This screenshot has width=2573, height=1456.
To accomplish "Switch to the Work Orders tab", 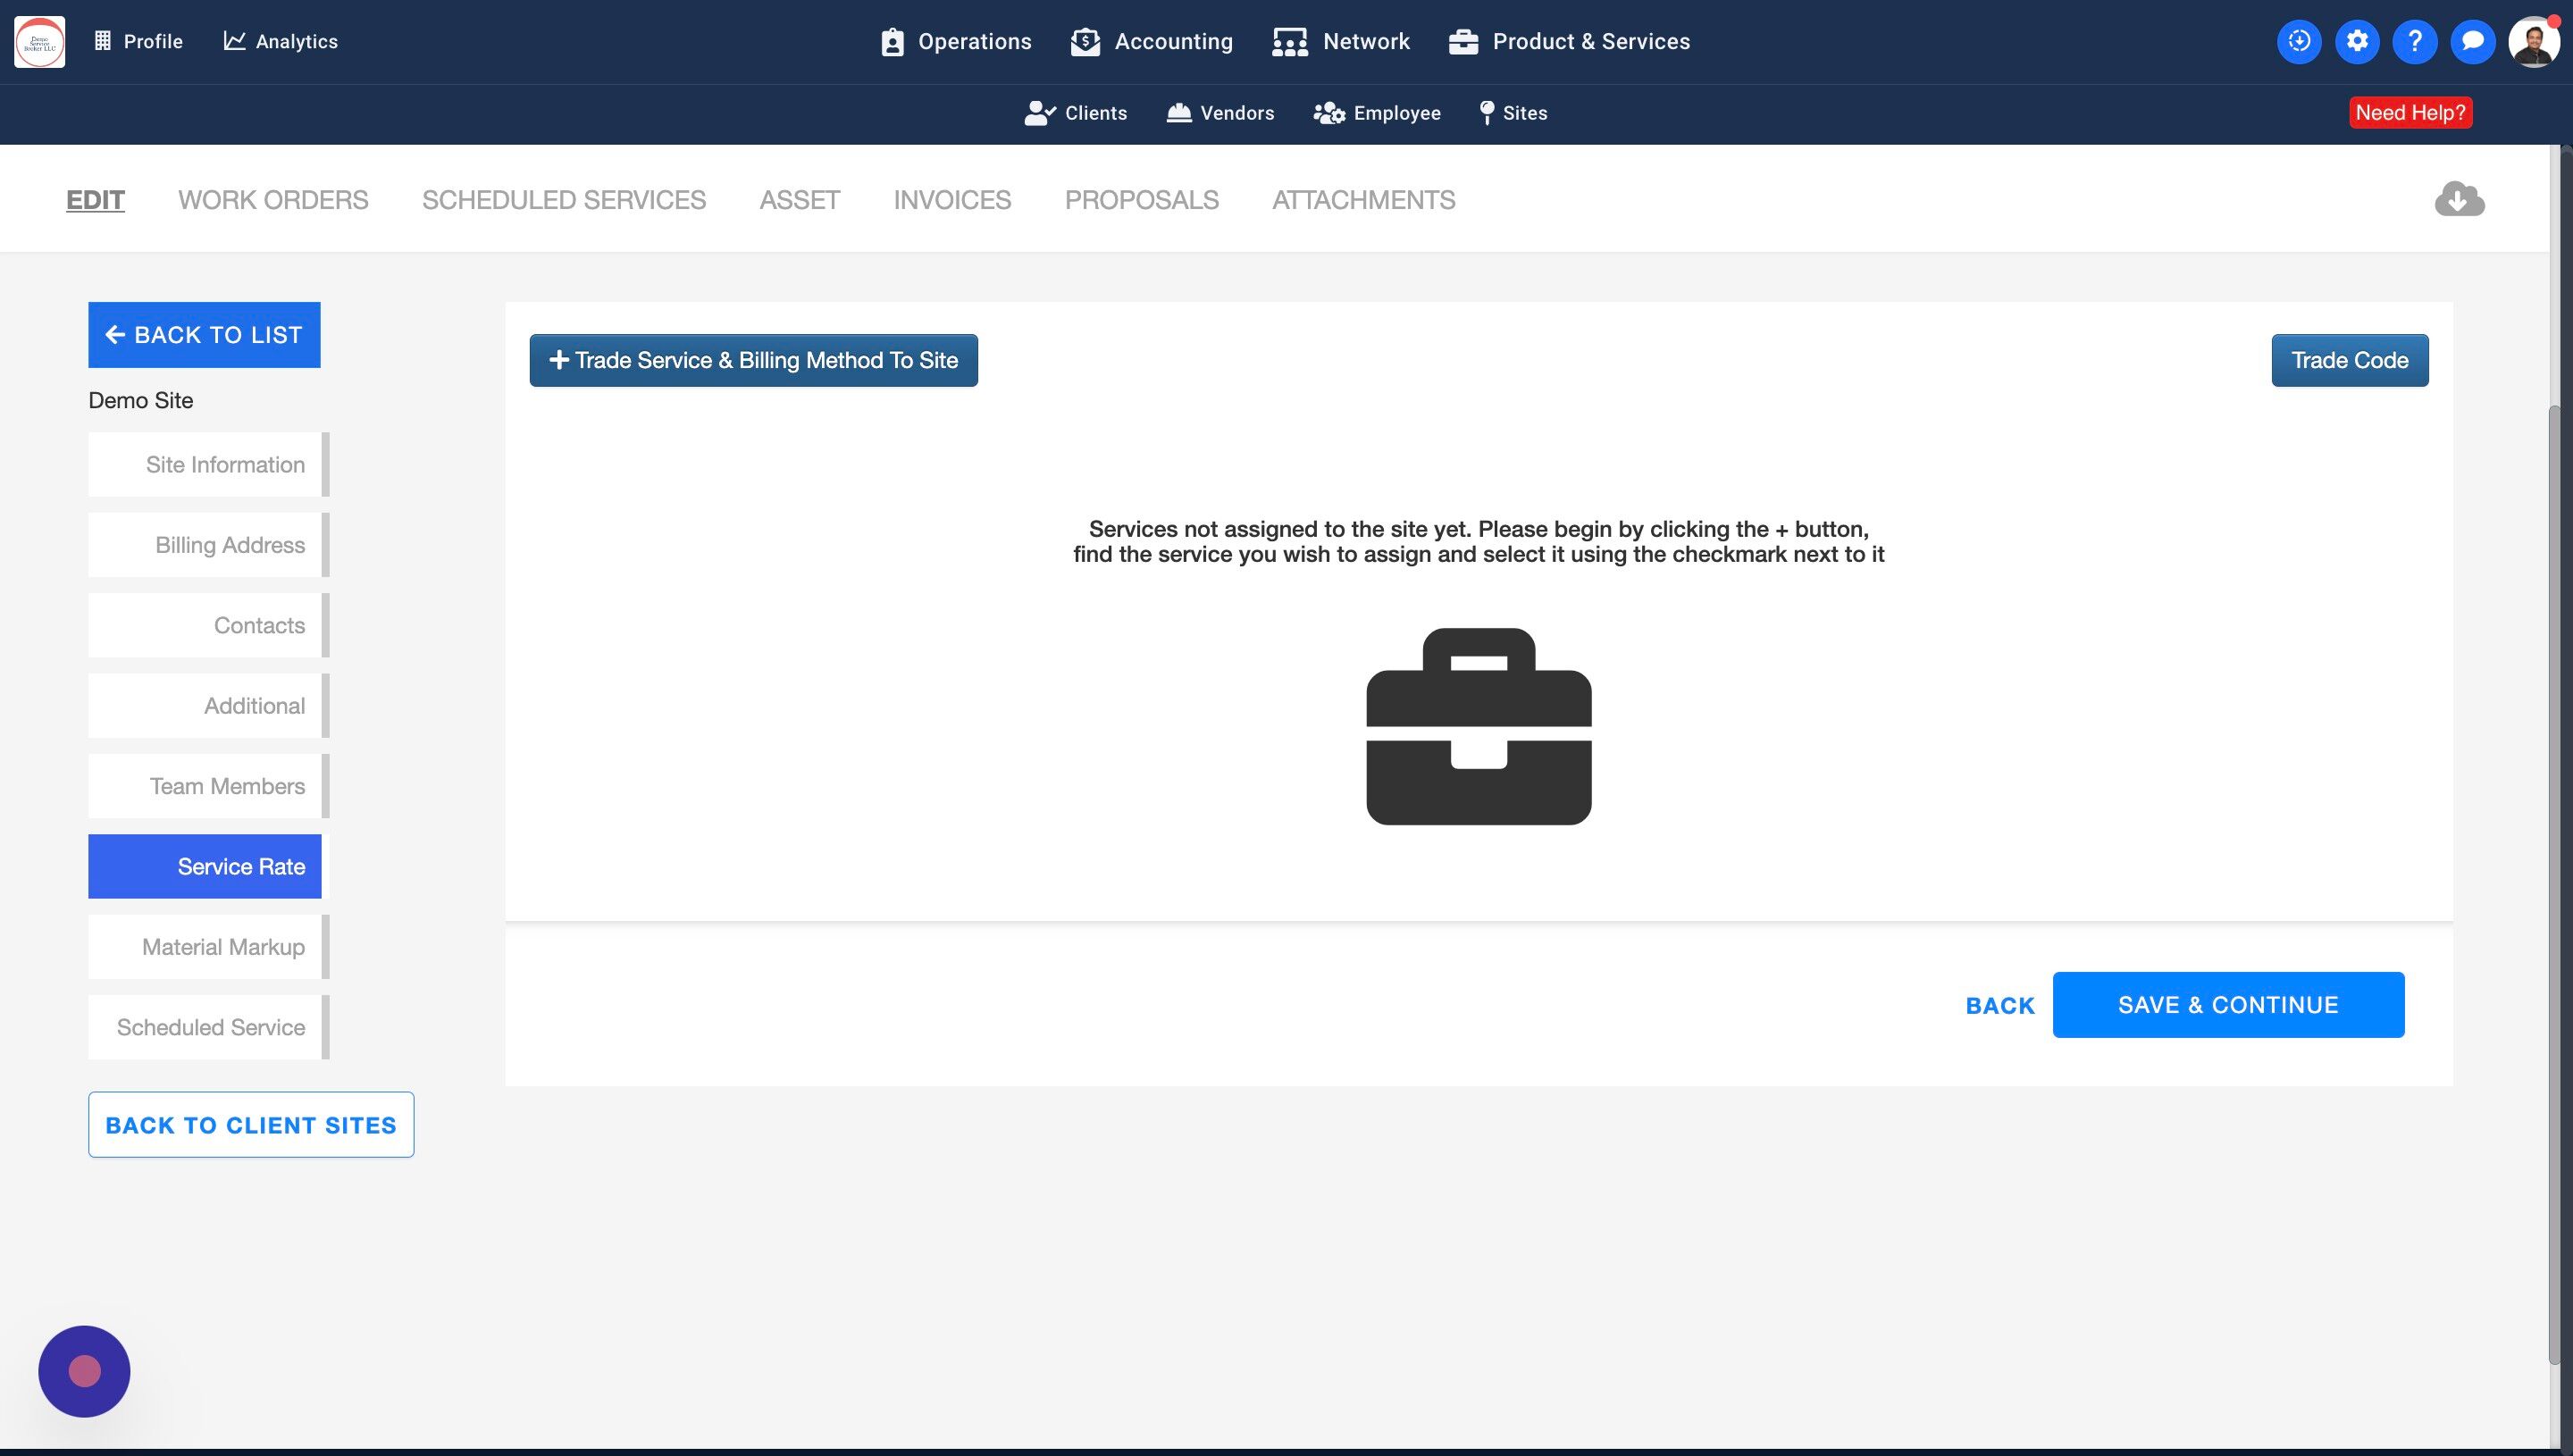I will [x=273, y=200].
